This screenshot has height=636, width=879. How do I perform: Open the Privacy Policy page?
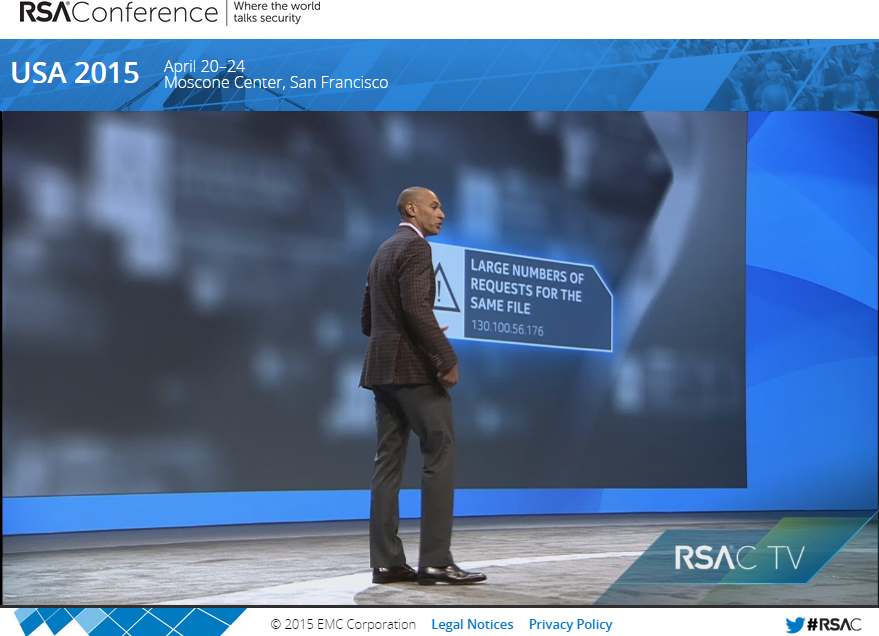(570, 624)
